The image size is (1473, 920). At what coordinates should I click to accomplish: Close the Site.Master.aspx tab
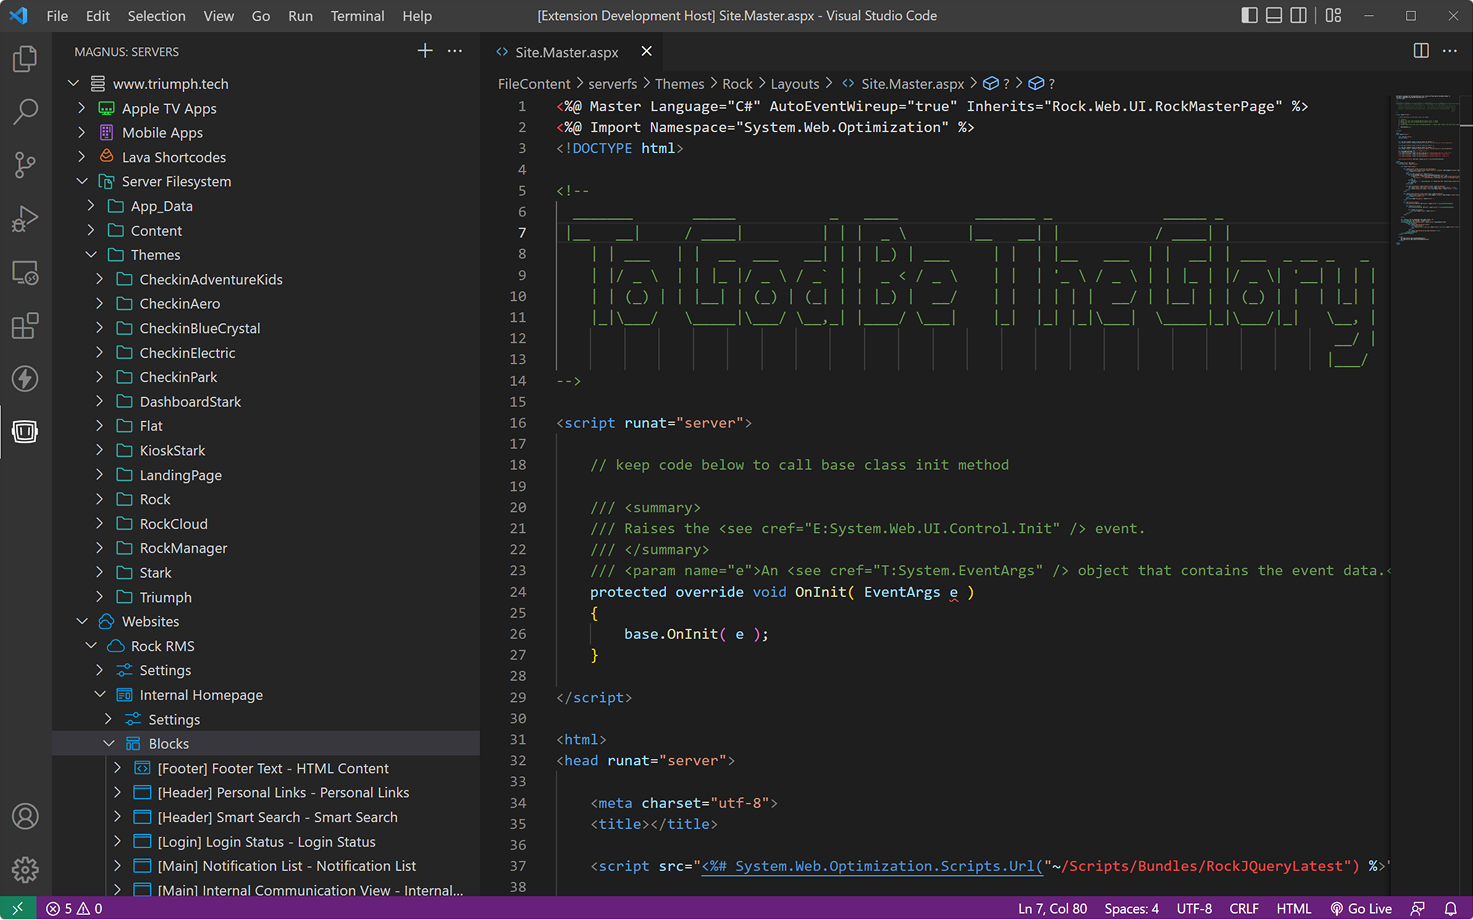tap(646, 51)
